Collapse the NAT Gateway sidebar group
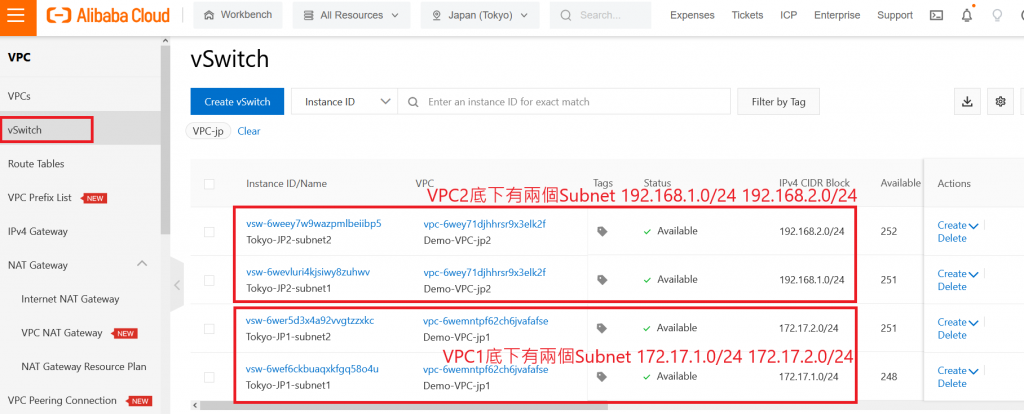 click(142, 264)
